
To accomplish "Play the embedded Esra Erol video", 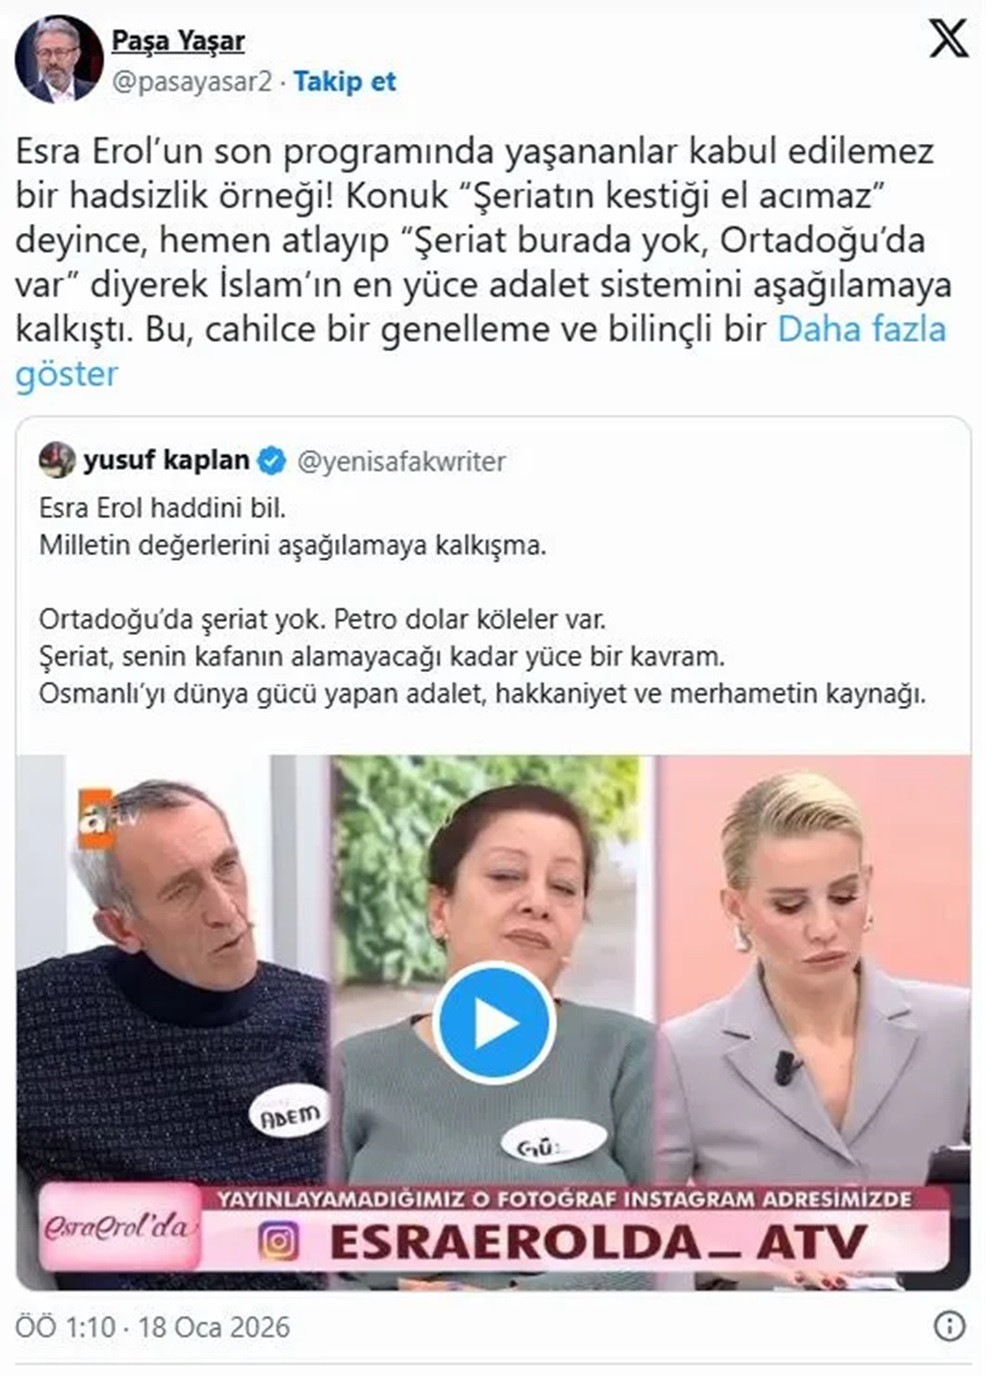I will pos(494,1022).
